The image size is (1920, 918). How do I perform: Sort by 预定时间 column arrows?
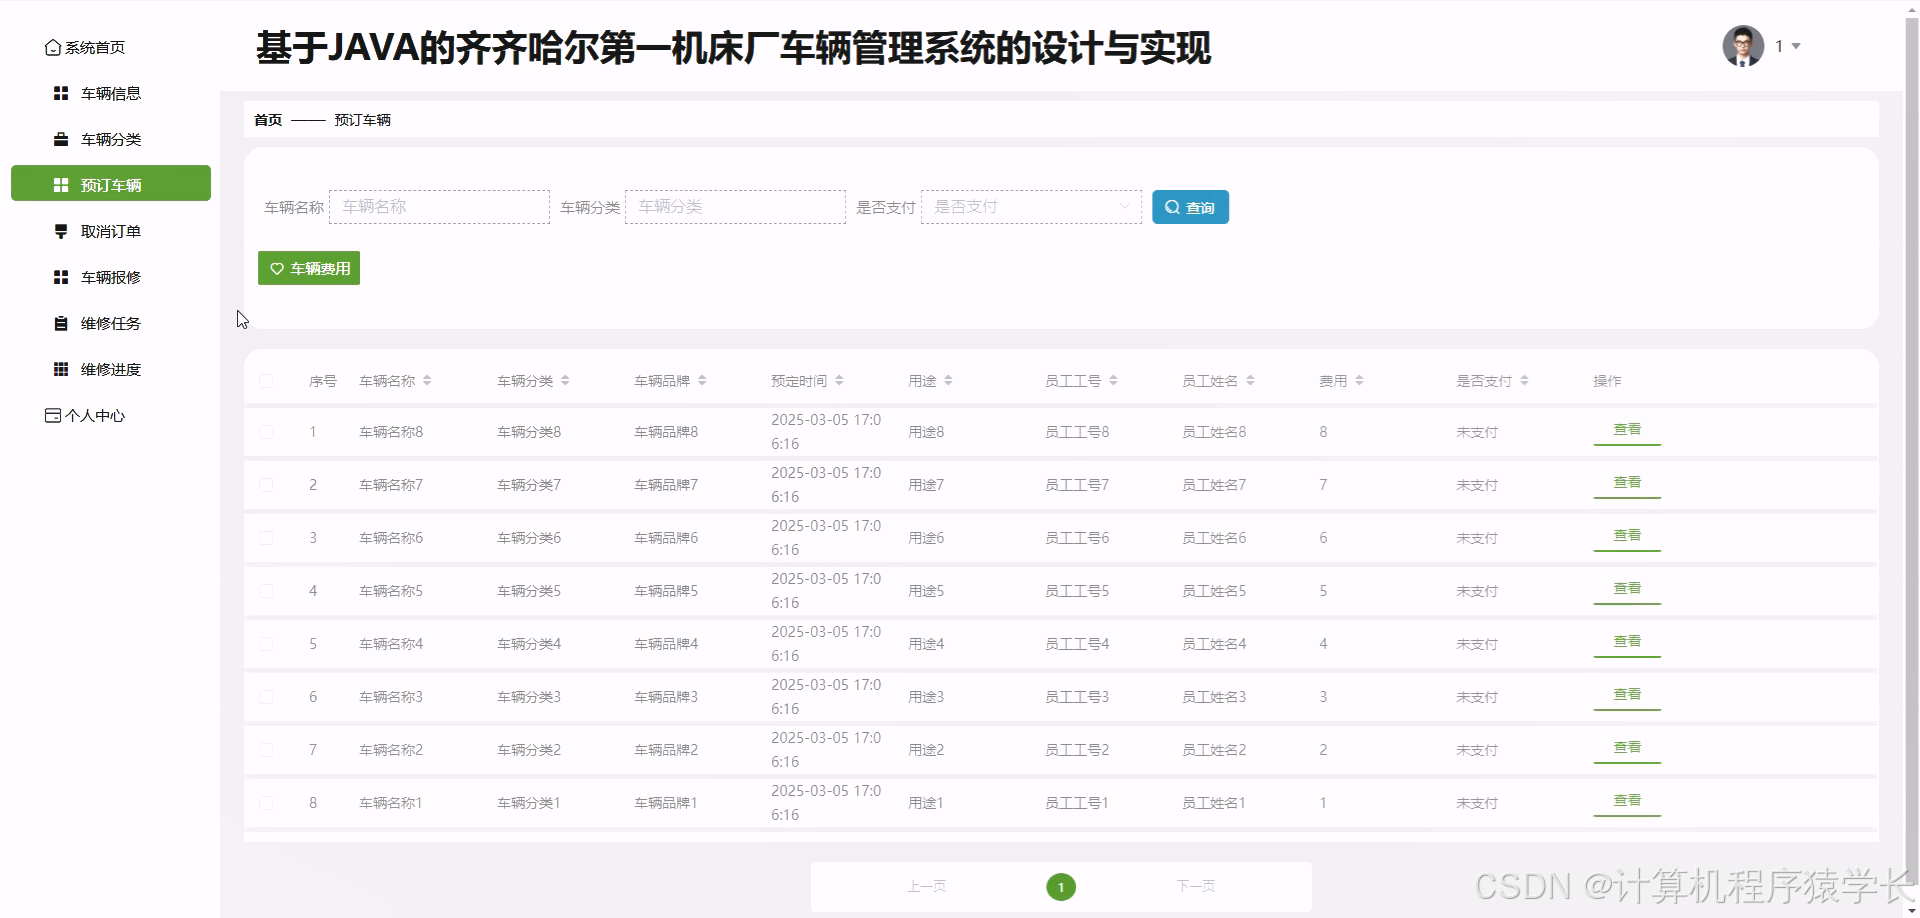tap(839, 381)
